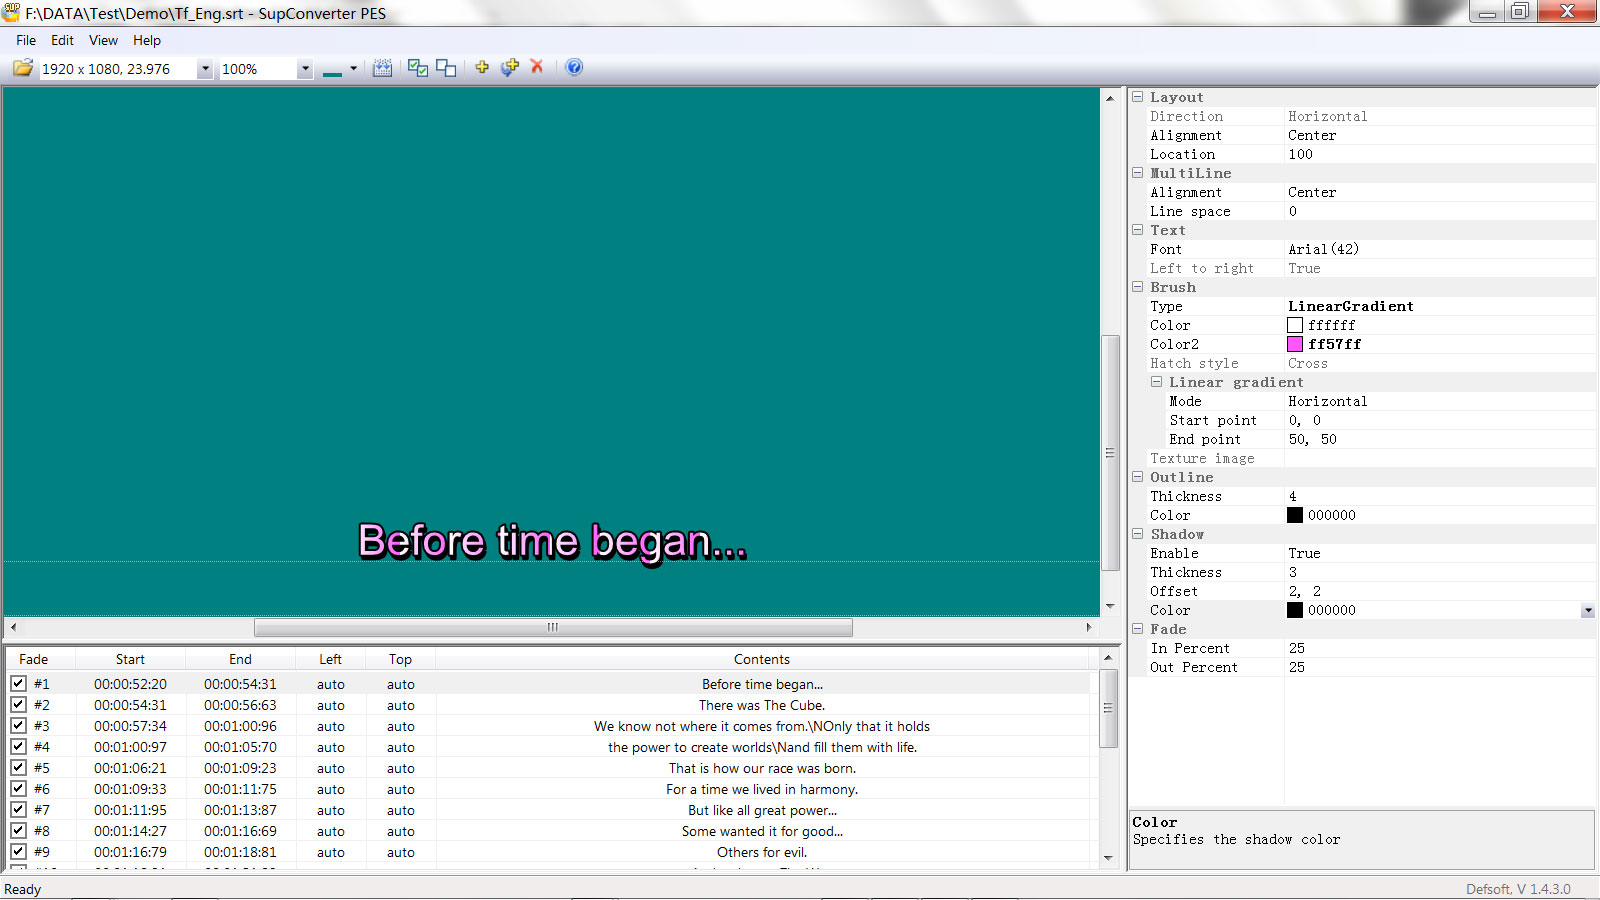Click the Location value 100
Viewport: 1600px width, 900px height.
point(1300,154)
